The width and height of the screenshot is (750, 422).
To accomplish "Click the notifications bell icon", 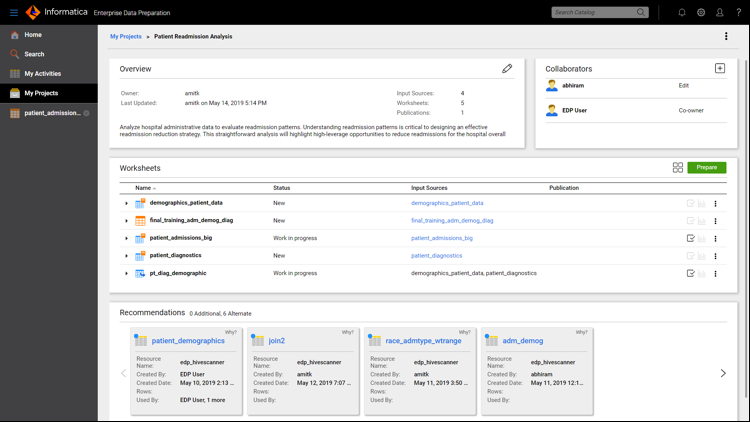I will 682,13.
